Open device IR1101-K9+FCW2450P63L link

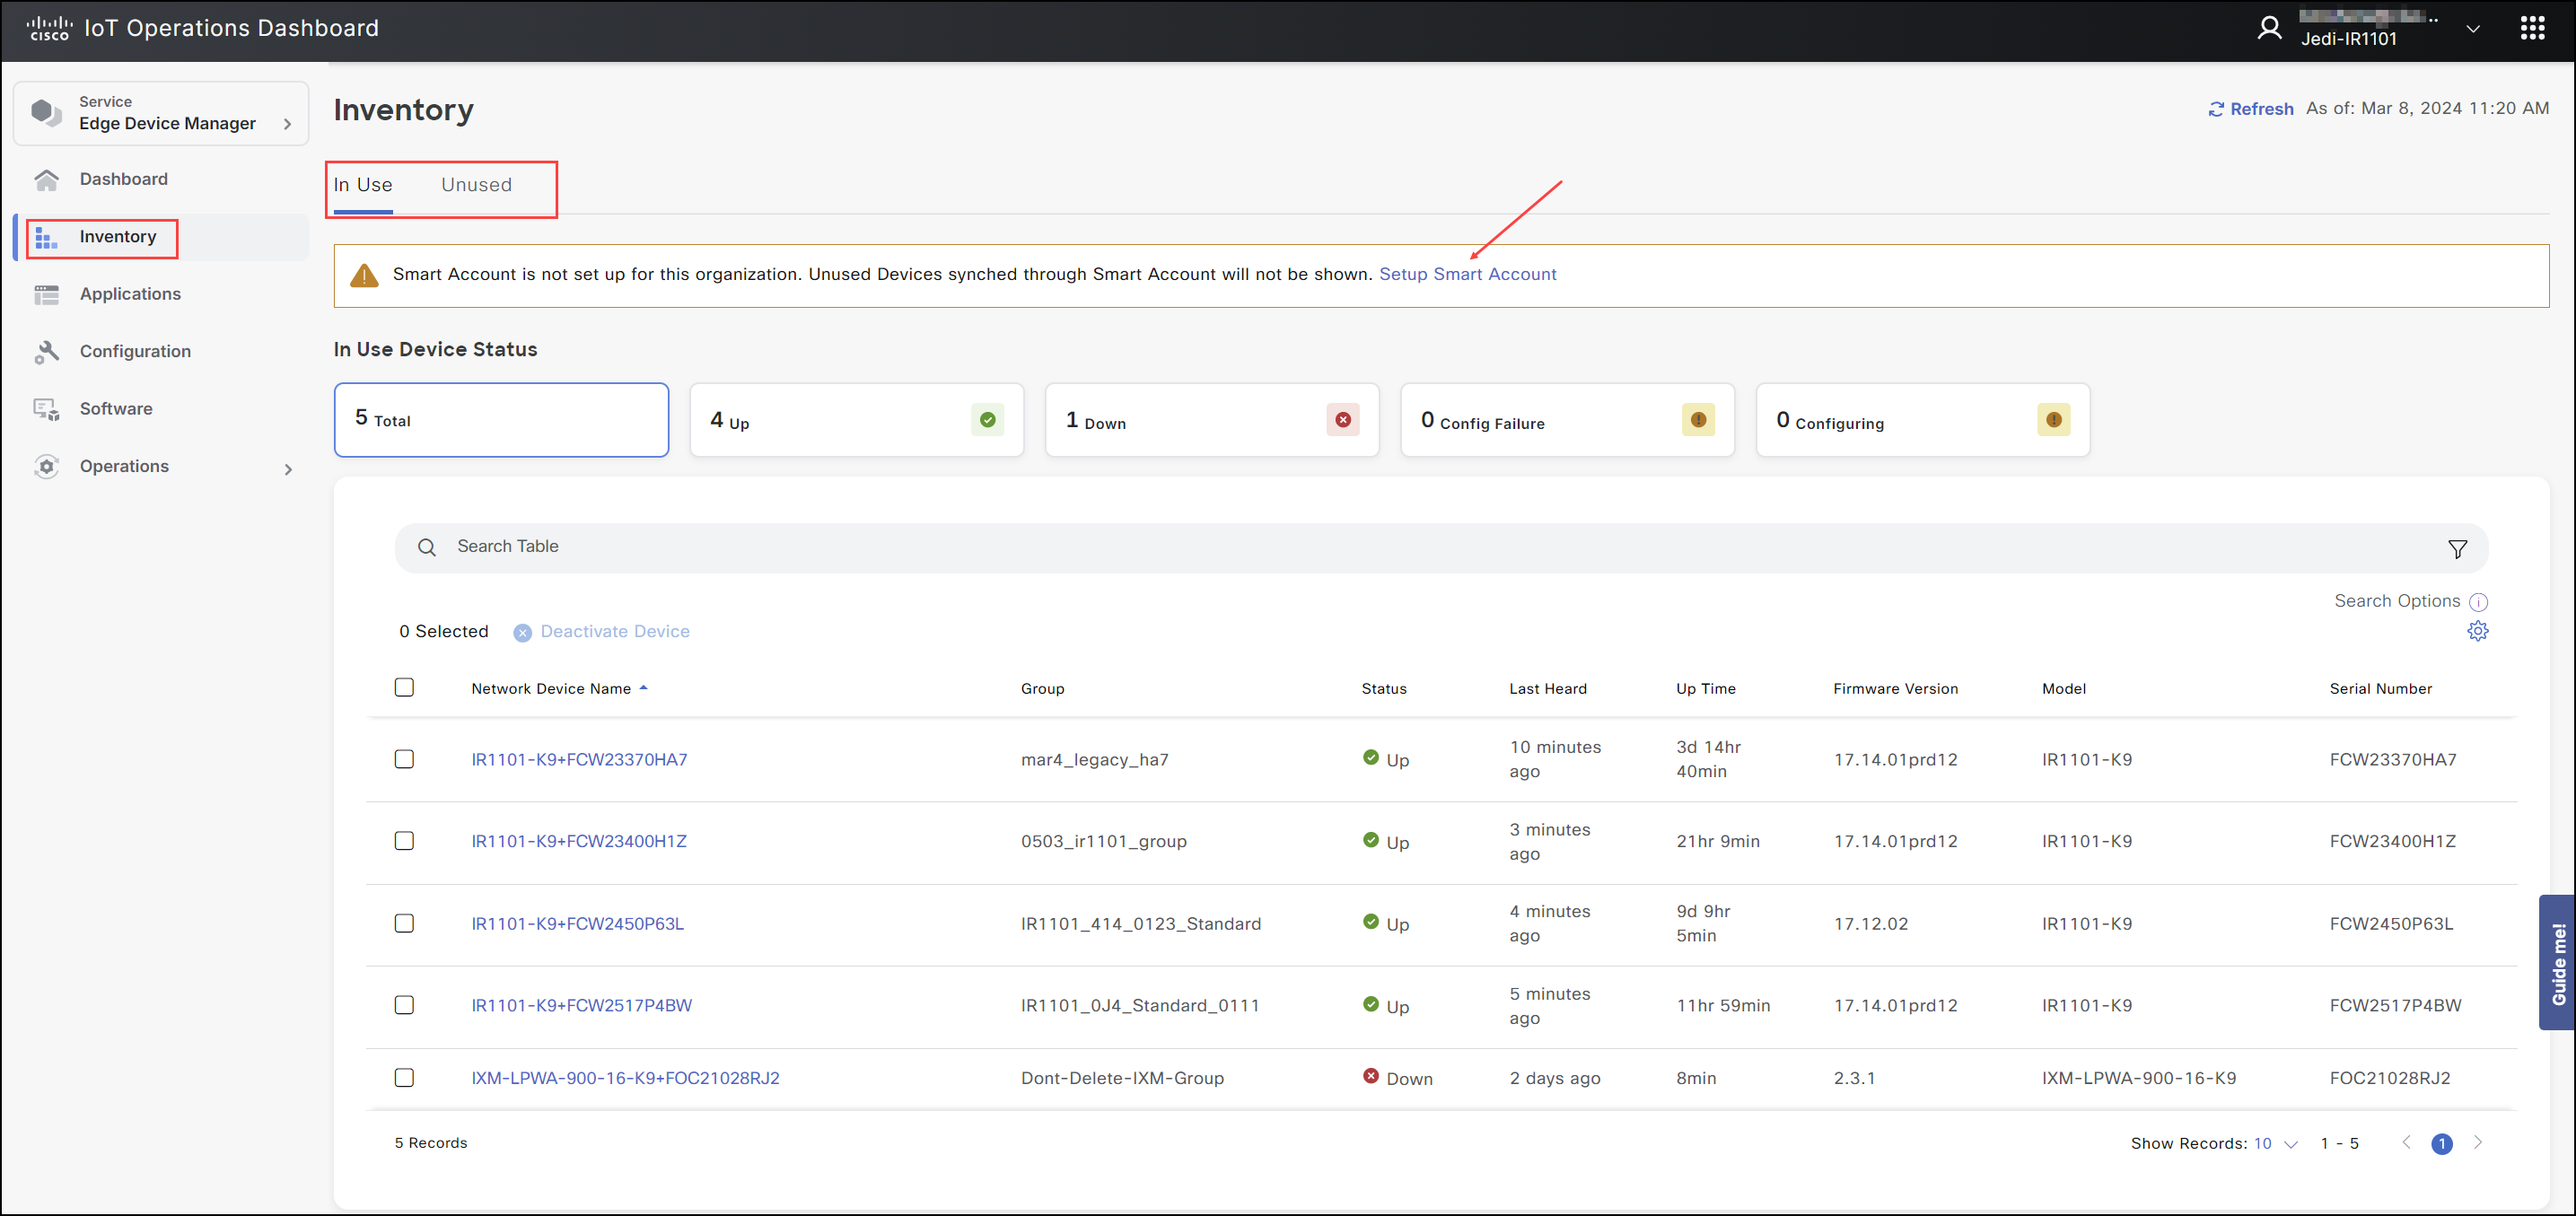pyautogui.click(x=577, y=924)
